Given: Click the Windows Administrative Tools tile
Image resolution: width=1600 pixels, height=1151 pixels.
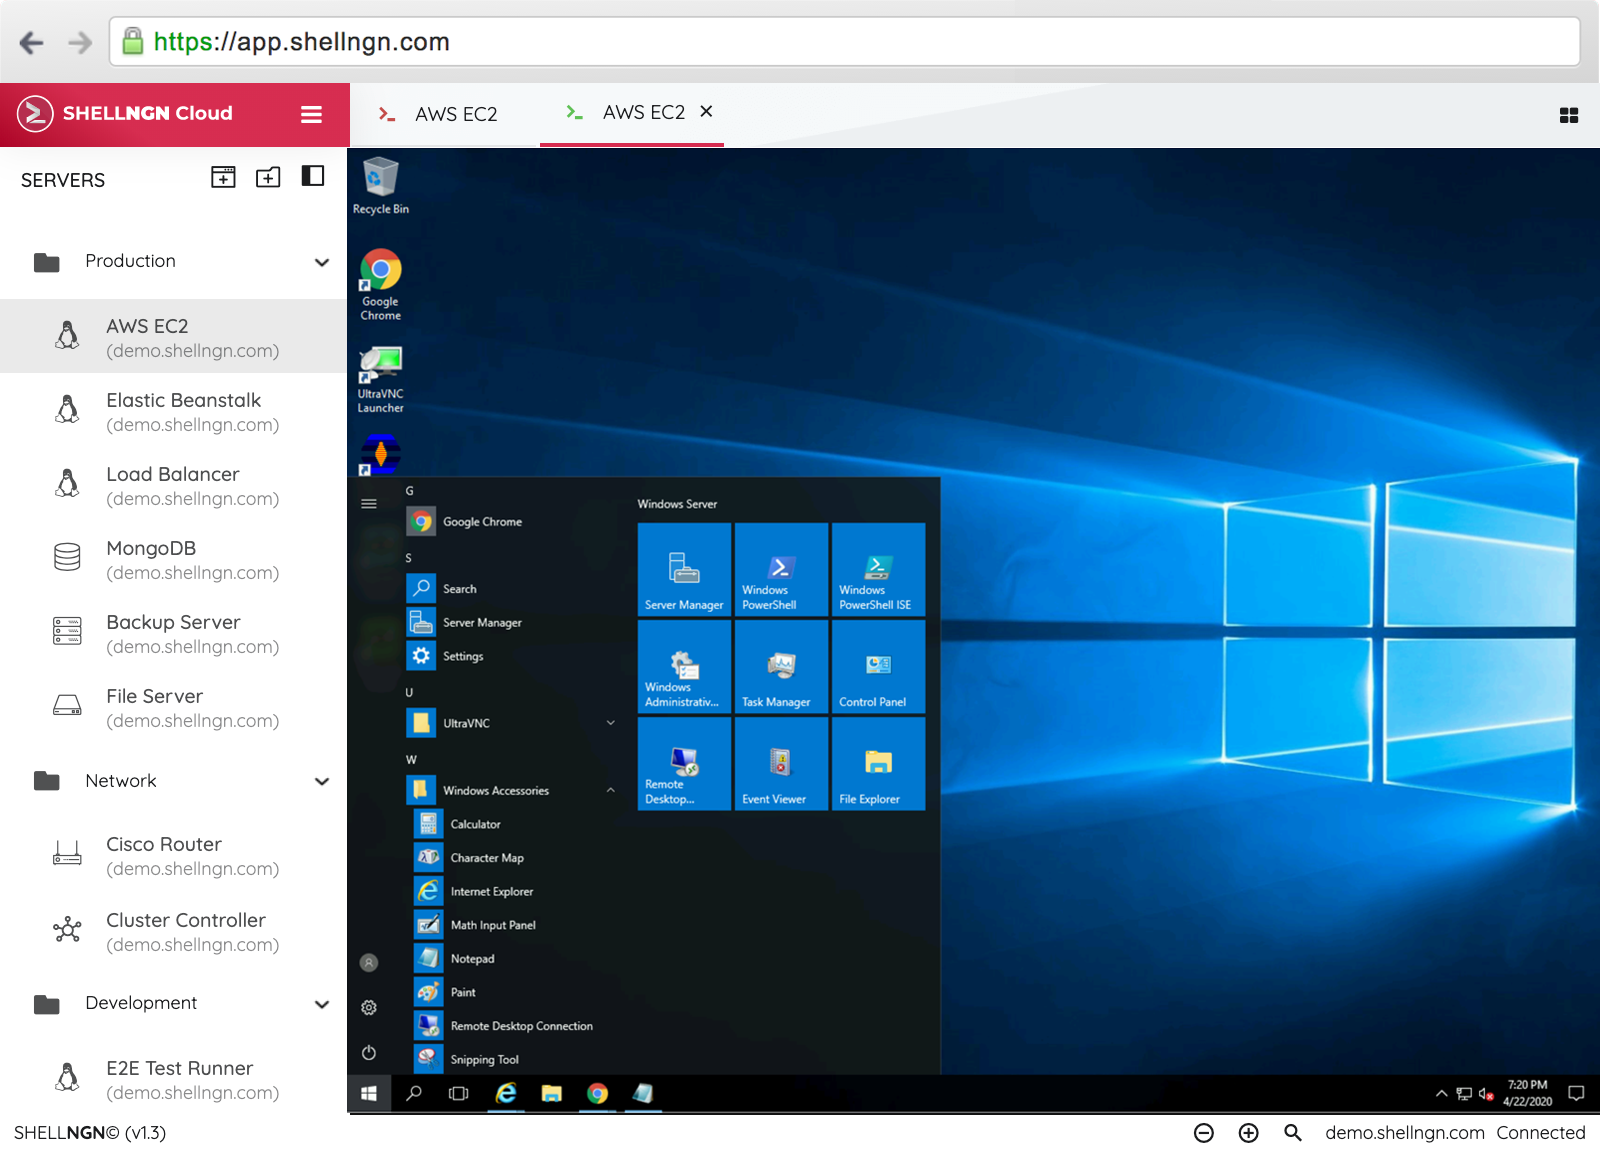Looking at the screenshot, I should tap(684, 666).
